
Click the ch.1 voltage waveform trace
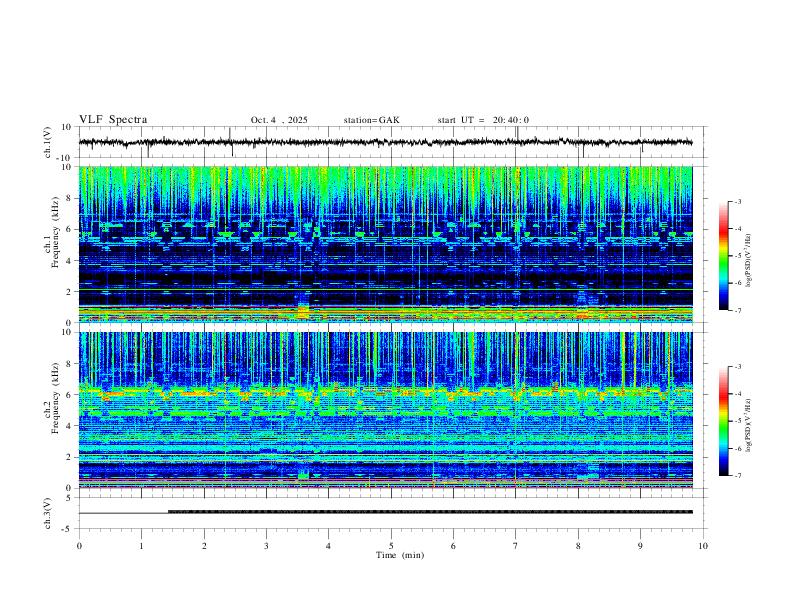pos(385,142)
